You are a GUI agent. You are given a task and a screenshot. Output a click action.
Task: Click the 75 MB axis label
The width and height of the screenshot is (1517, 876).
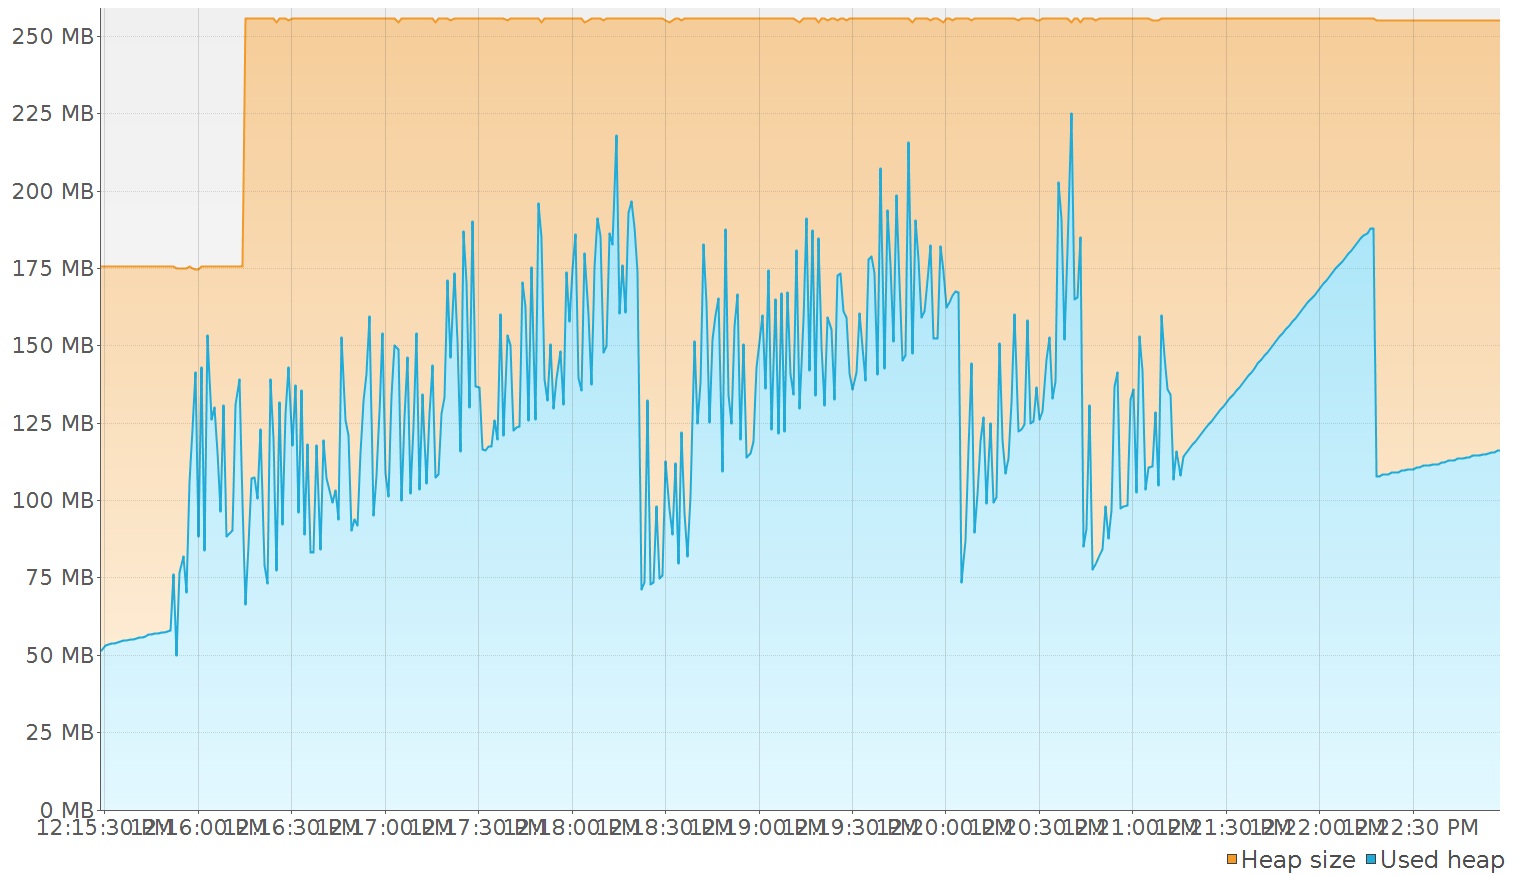59,577
